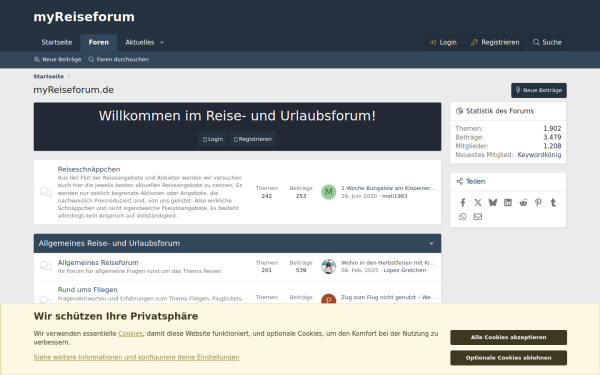
Task: Click the date 08. Feb. 2025
Action: point(360,270)
